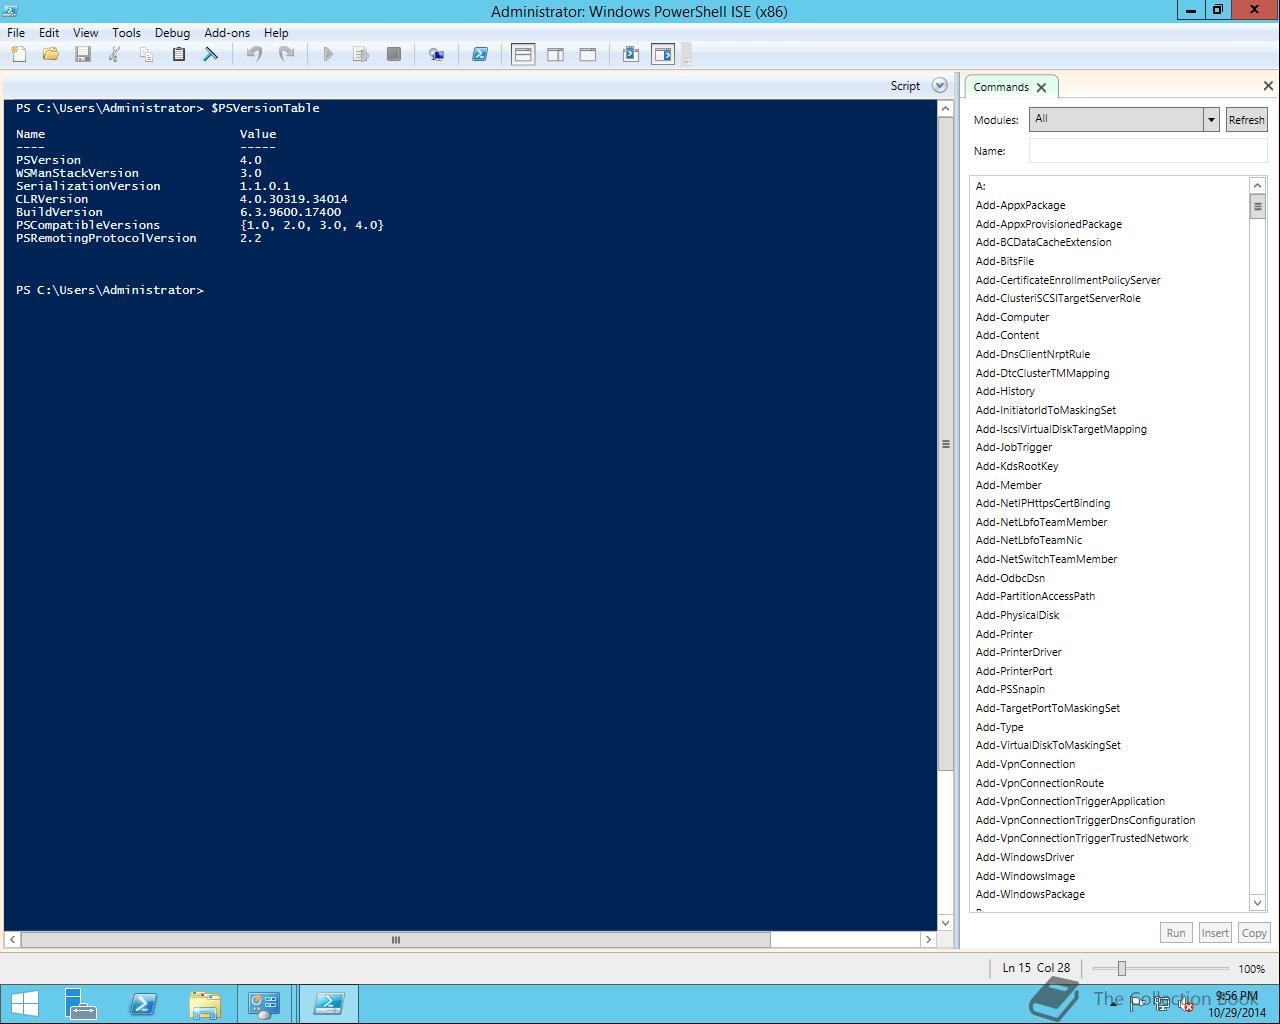This screenshot has height=1024, width=1280.
Task: Adjust the zoom slider handle
Action: point(1122,968)
